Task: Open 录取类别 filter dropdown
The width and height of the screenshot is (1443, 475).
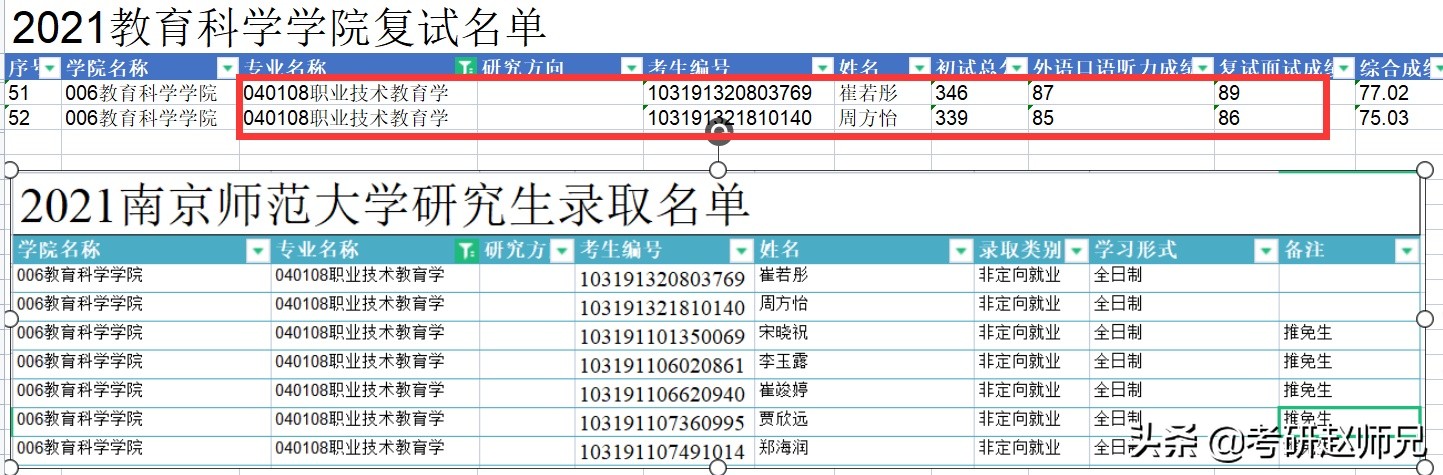Action: [1078, 250]
